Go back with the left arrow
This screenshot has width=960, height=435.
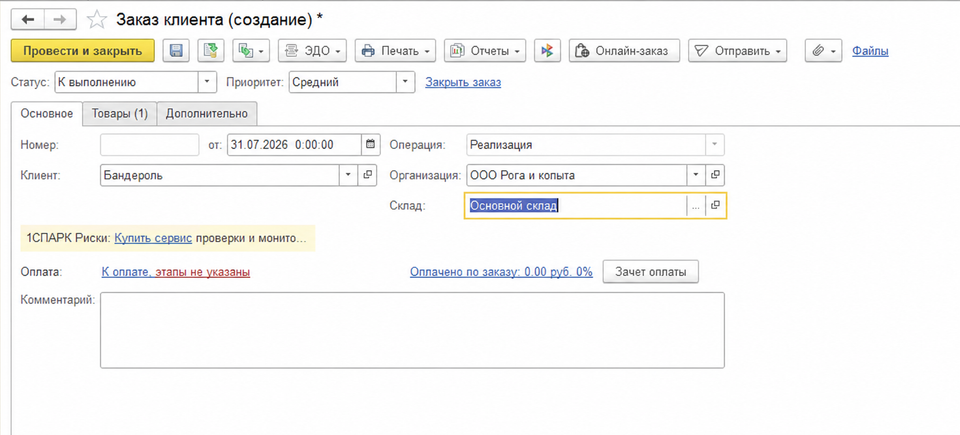click(x=28, y=20)
